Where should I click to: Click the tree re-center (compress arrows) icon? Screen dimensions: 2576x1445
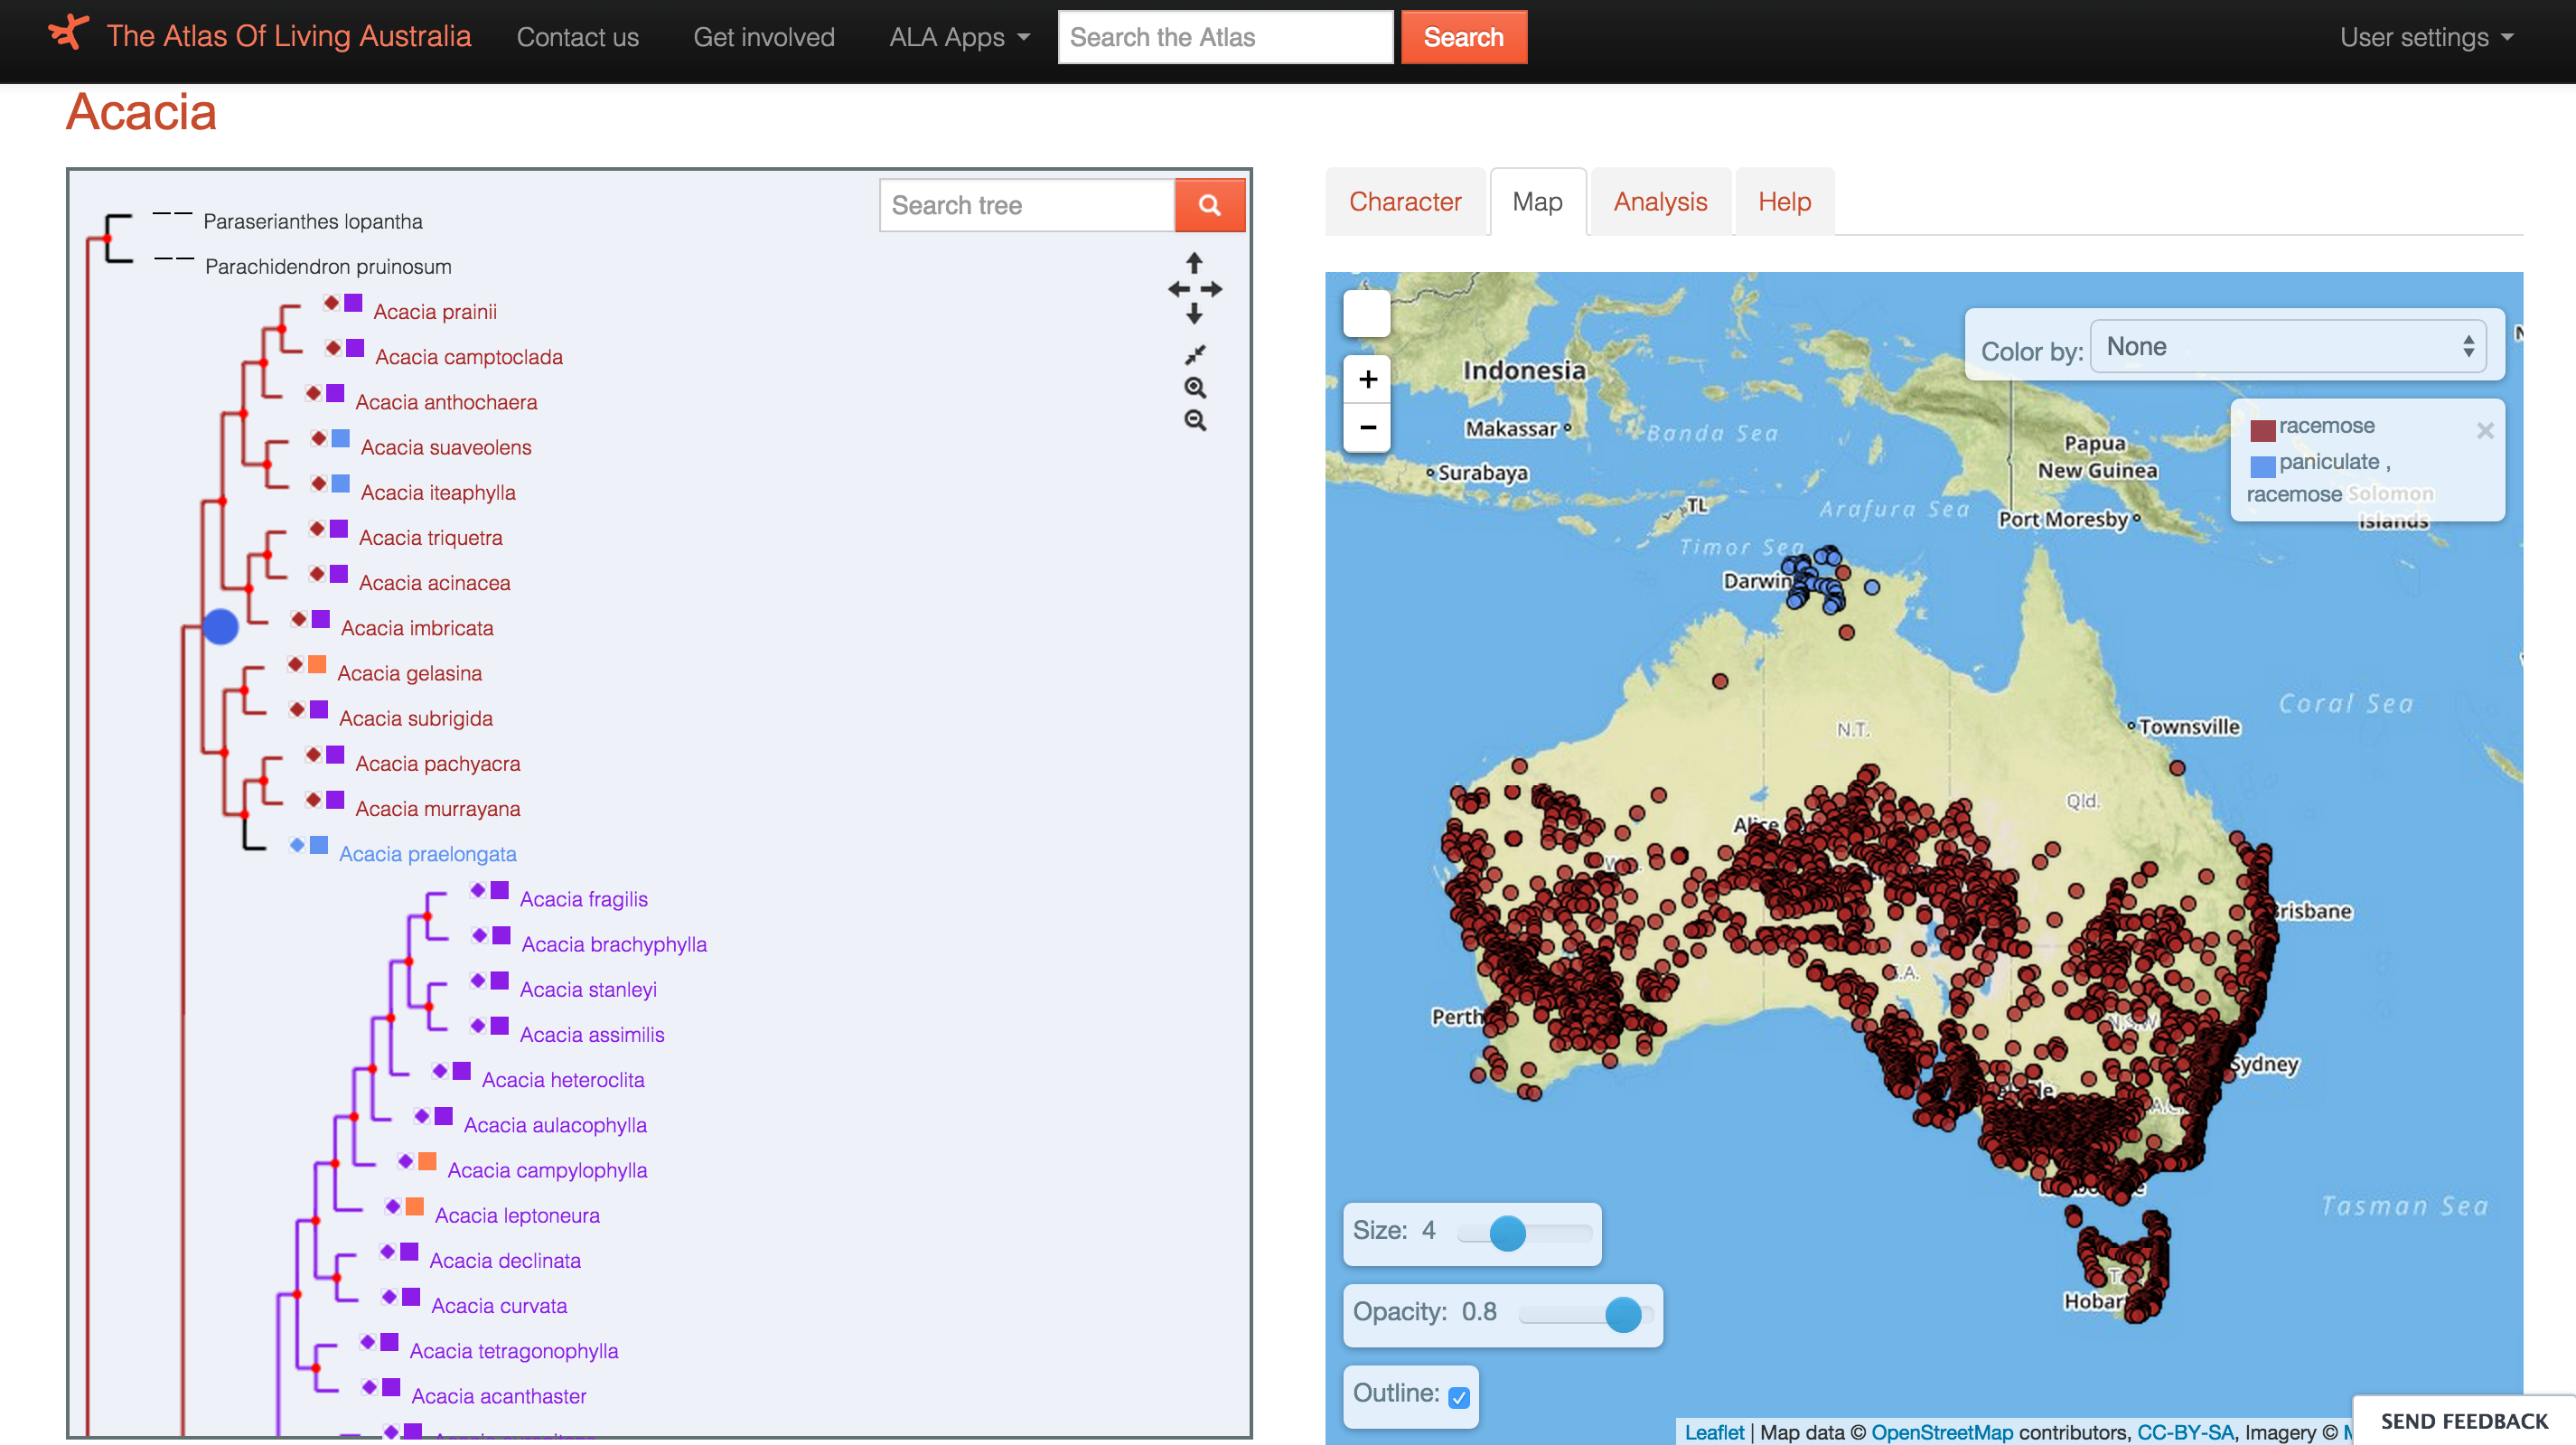coord(1195,354)
